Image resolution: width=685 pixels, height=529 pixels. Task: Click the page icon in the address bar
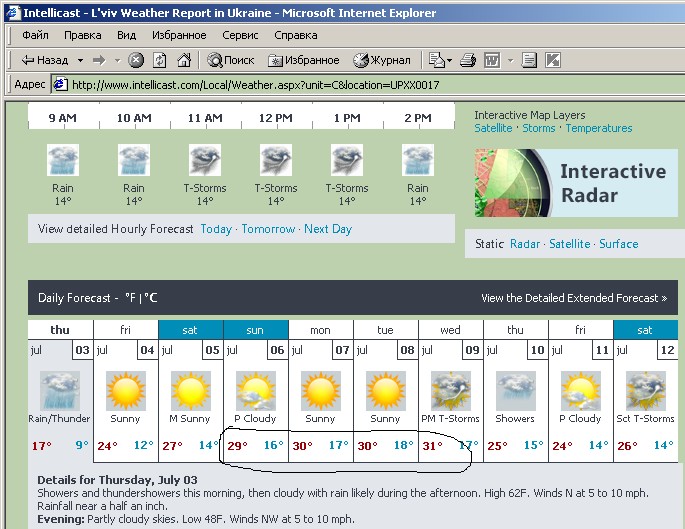pos(60,84)
